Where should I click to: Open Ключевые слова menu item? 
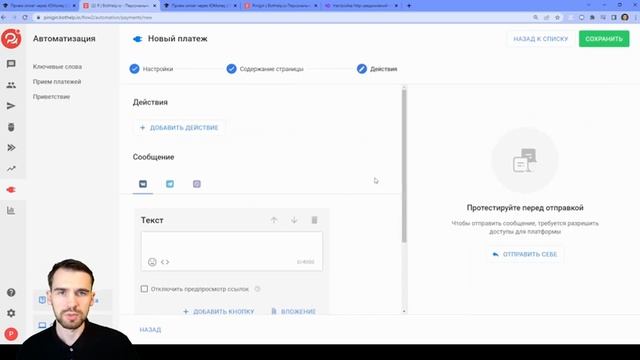[58, 67]
